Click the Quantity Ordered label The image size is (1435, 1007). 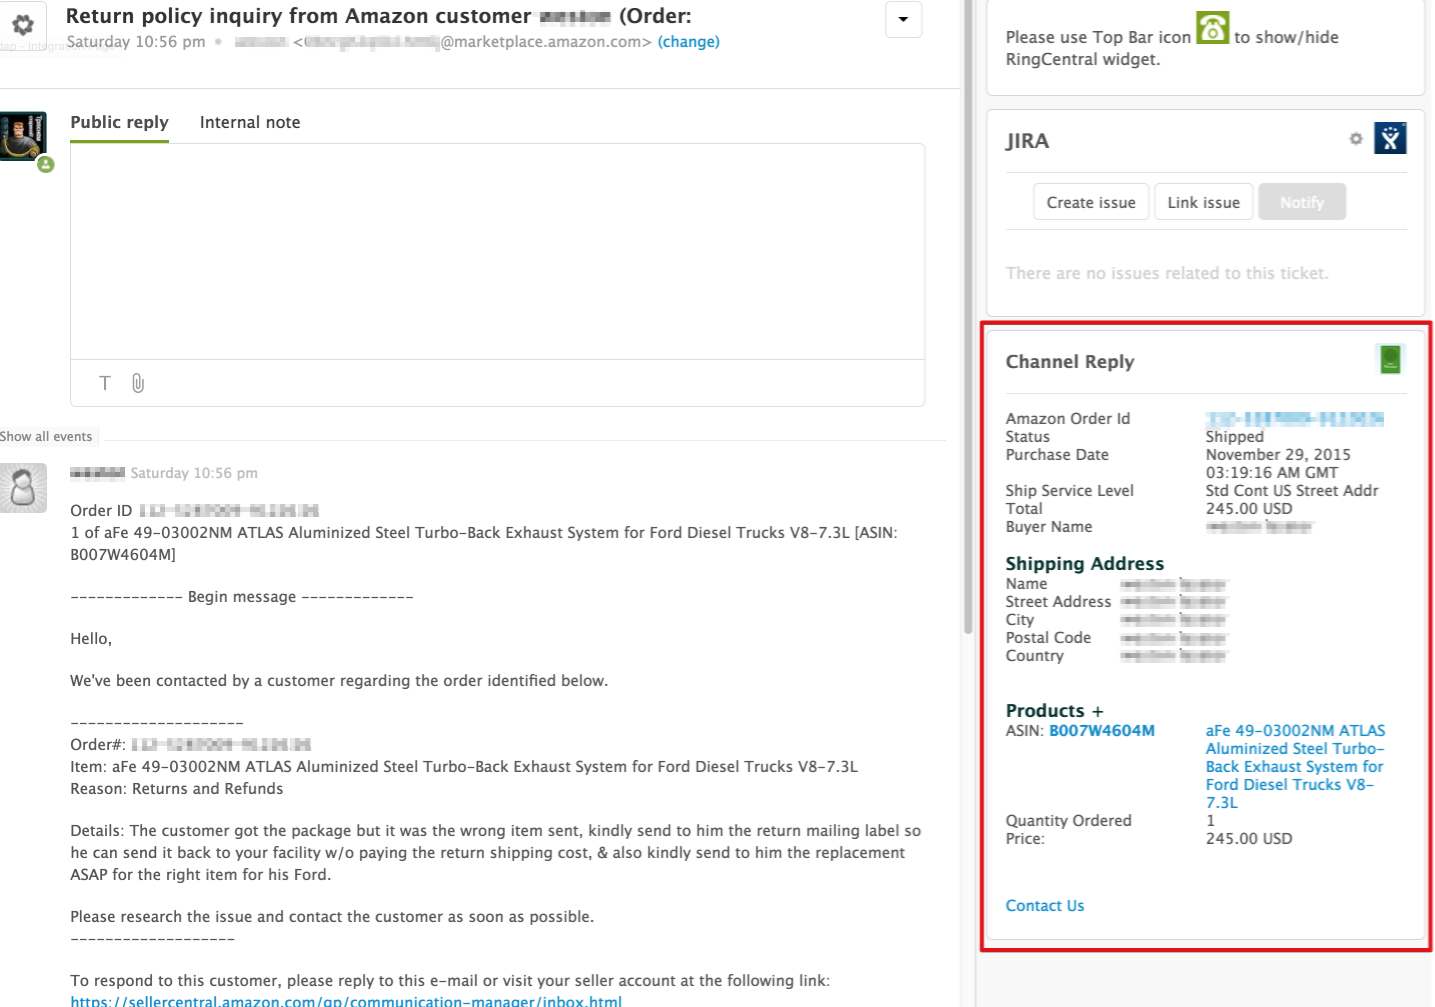(x=1069, y=821)
